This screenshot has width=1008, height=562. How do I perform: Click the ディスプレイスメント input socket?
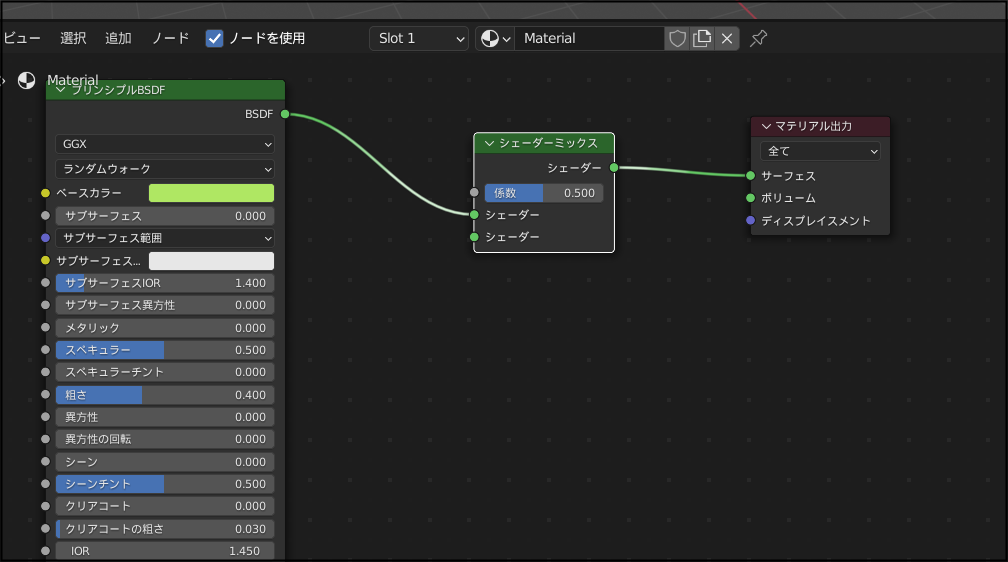(x=750, y=221)
